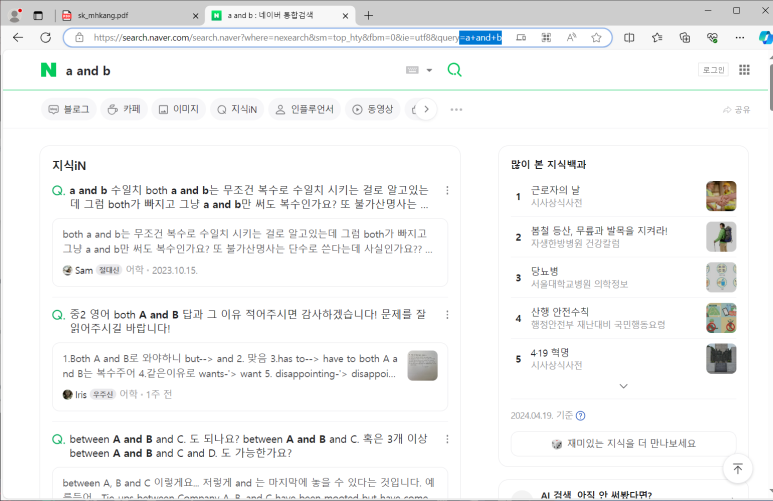Select the 블로그 tab
773x501 pixels.
69,109
